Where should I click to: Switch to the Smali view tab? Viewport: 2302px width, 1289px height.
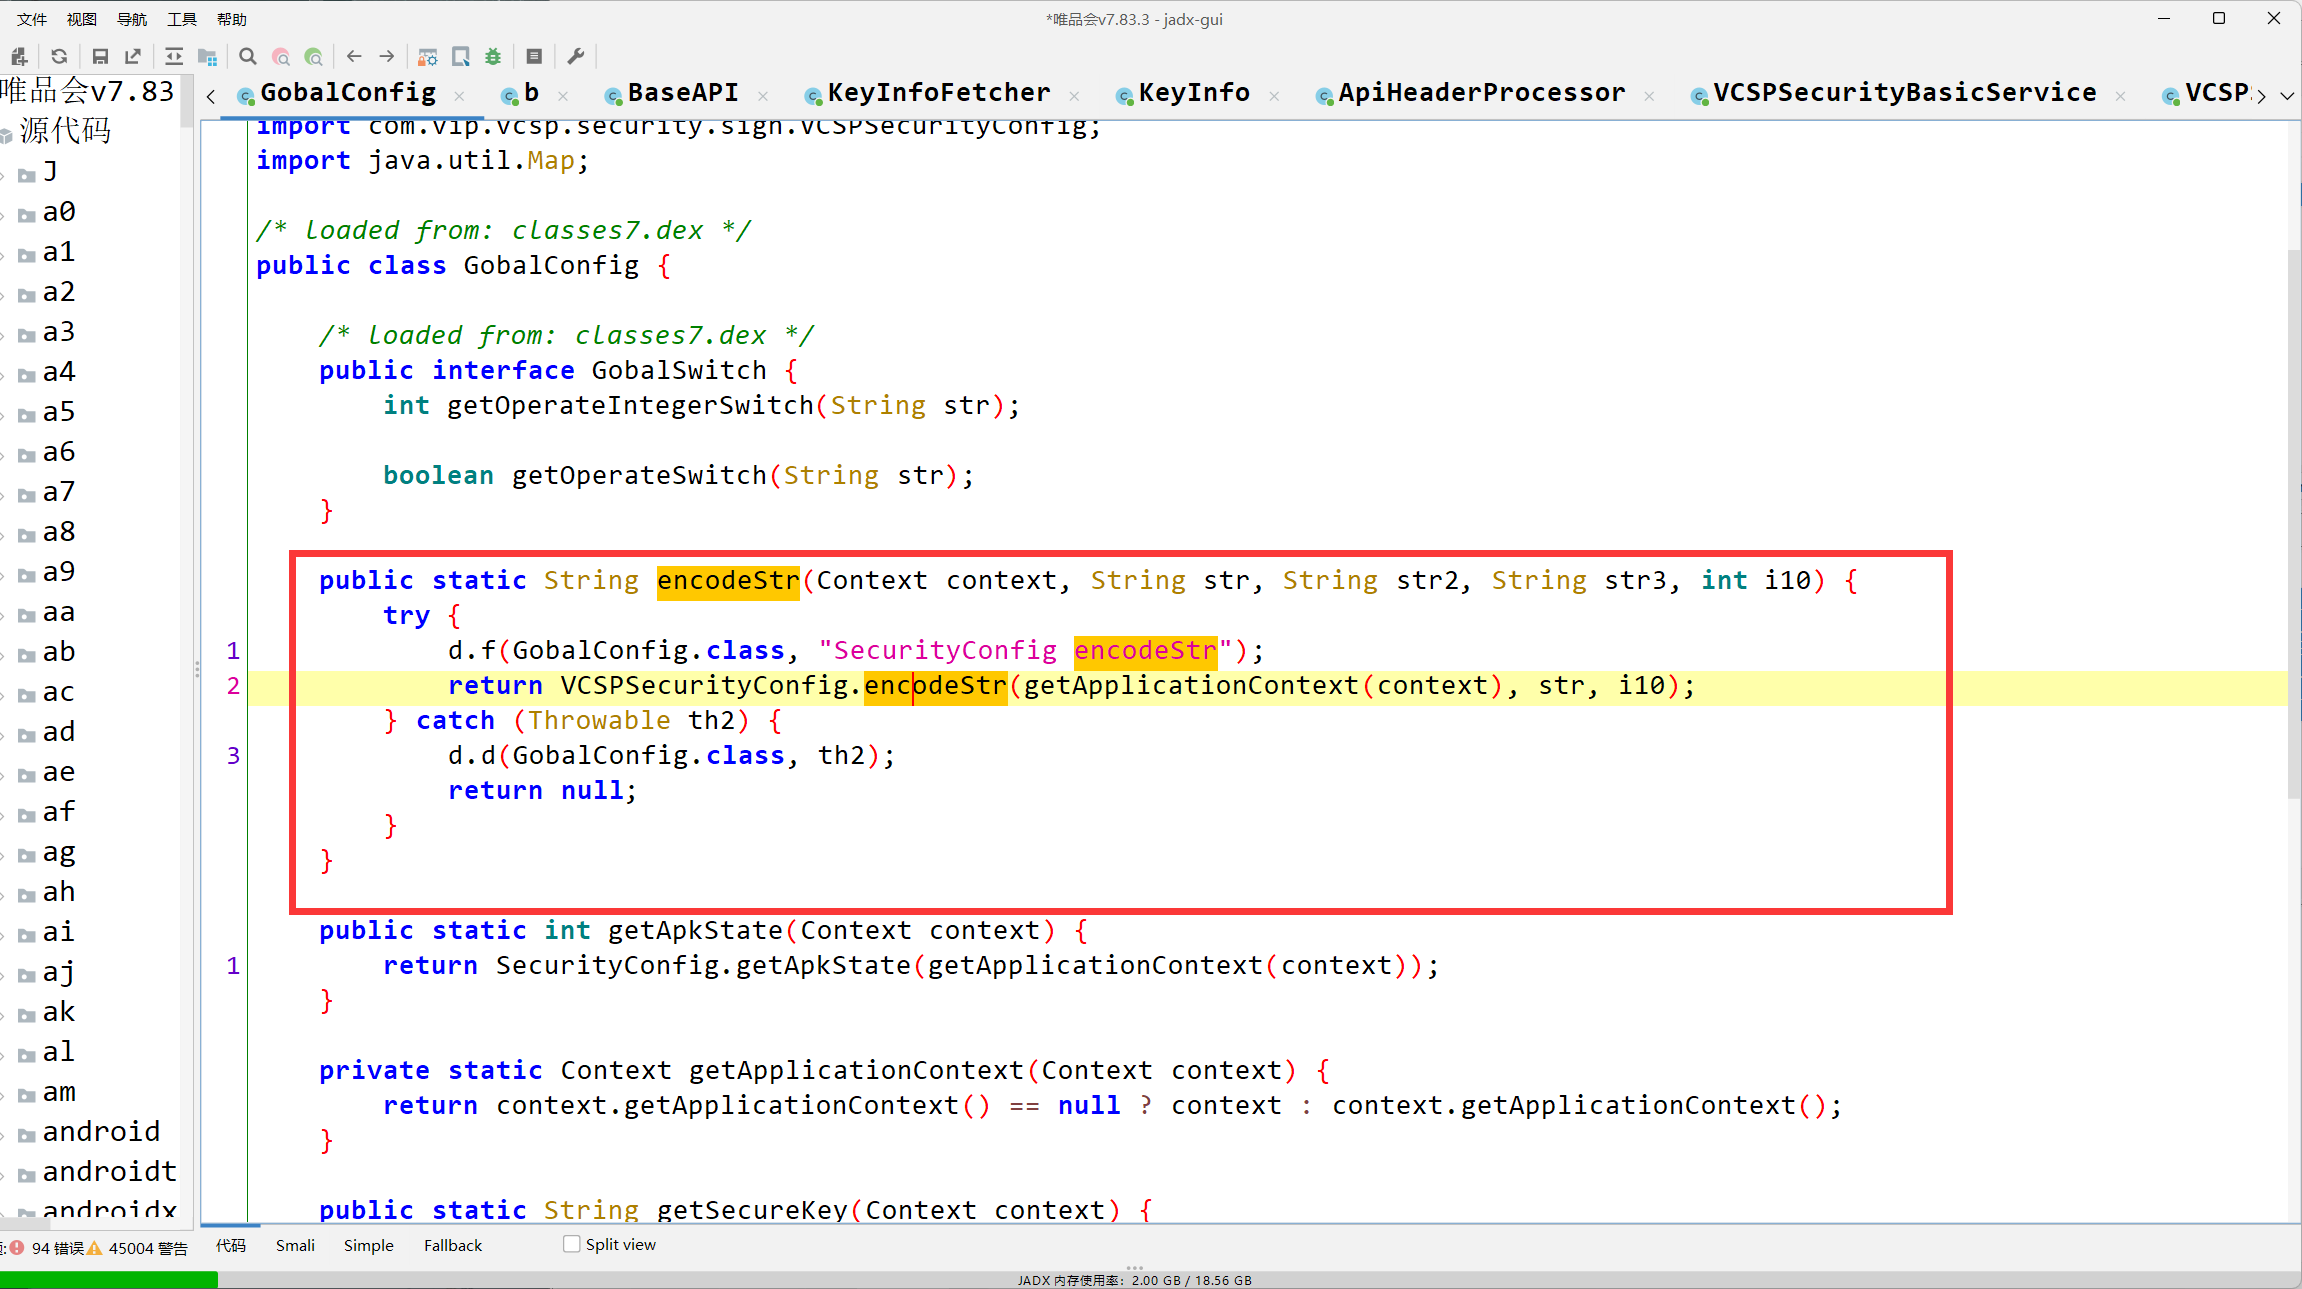[x=295, y=1245]
